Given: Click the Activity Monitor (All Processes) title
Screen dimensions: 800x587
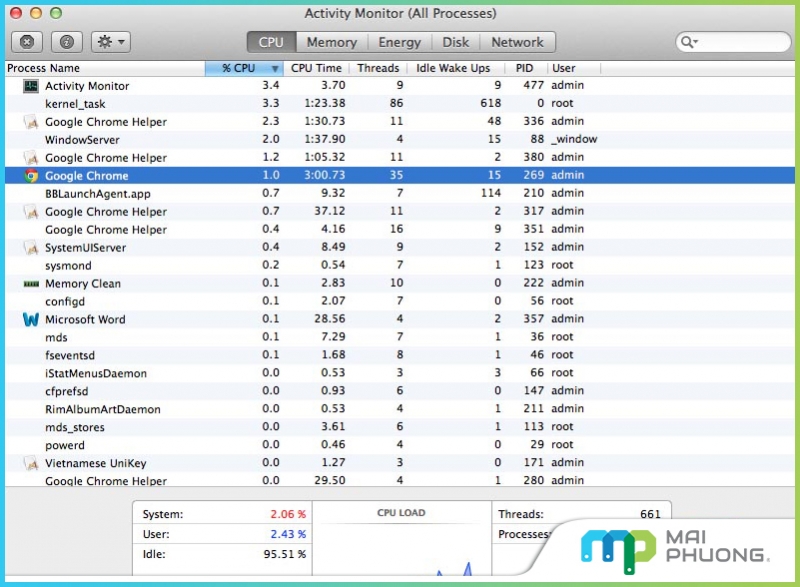Looking at the screenshot, I should 400,13.
